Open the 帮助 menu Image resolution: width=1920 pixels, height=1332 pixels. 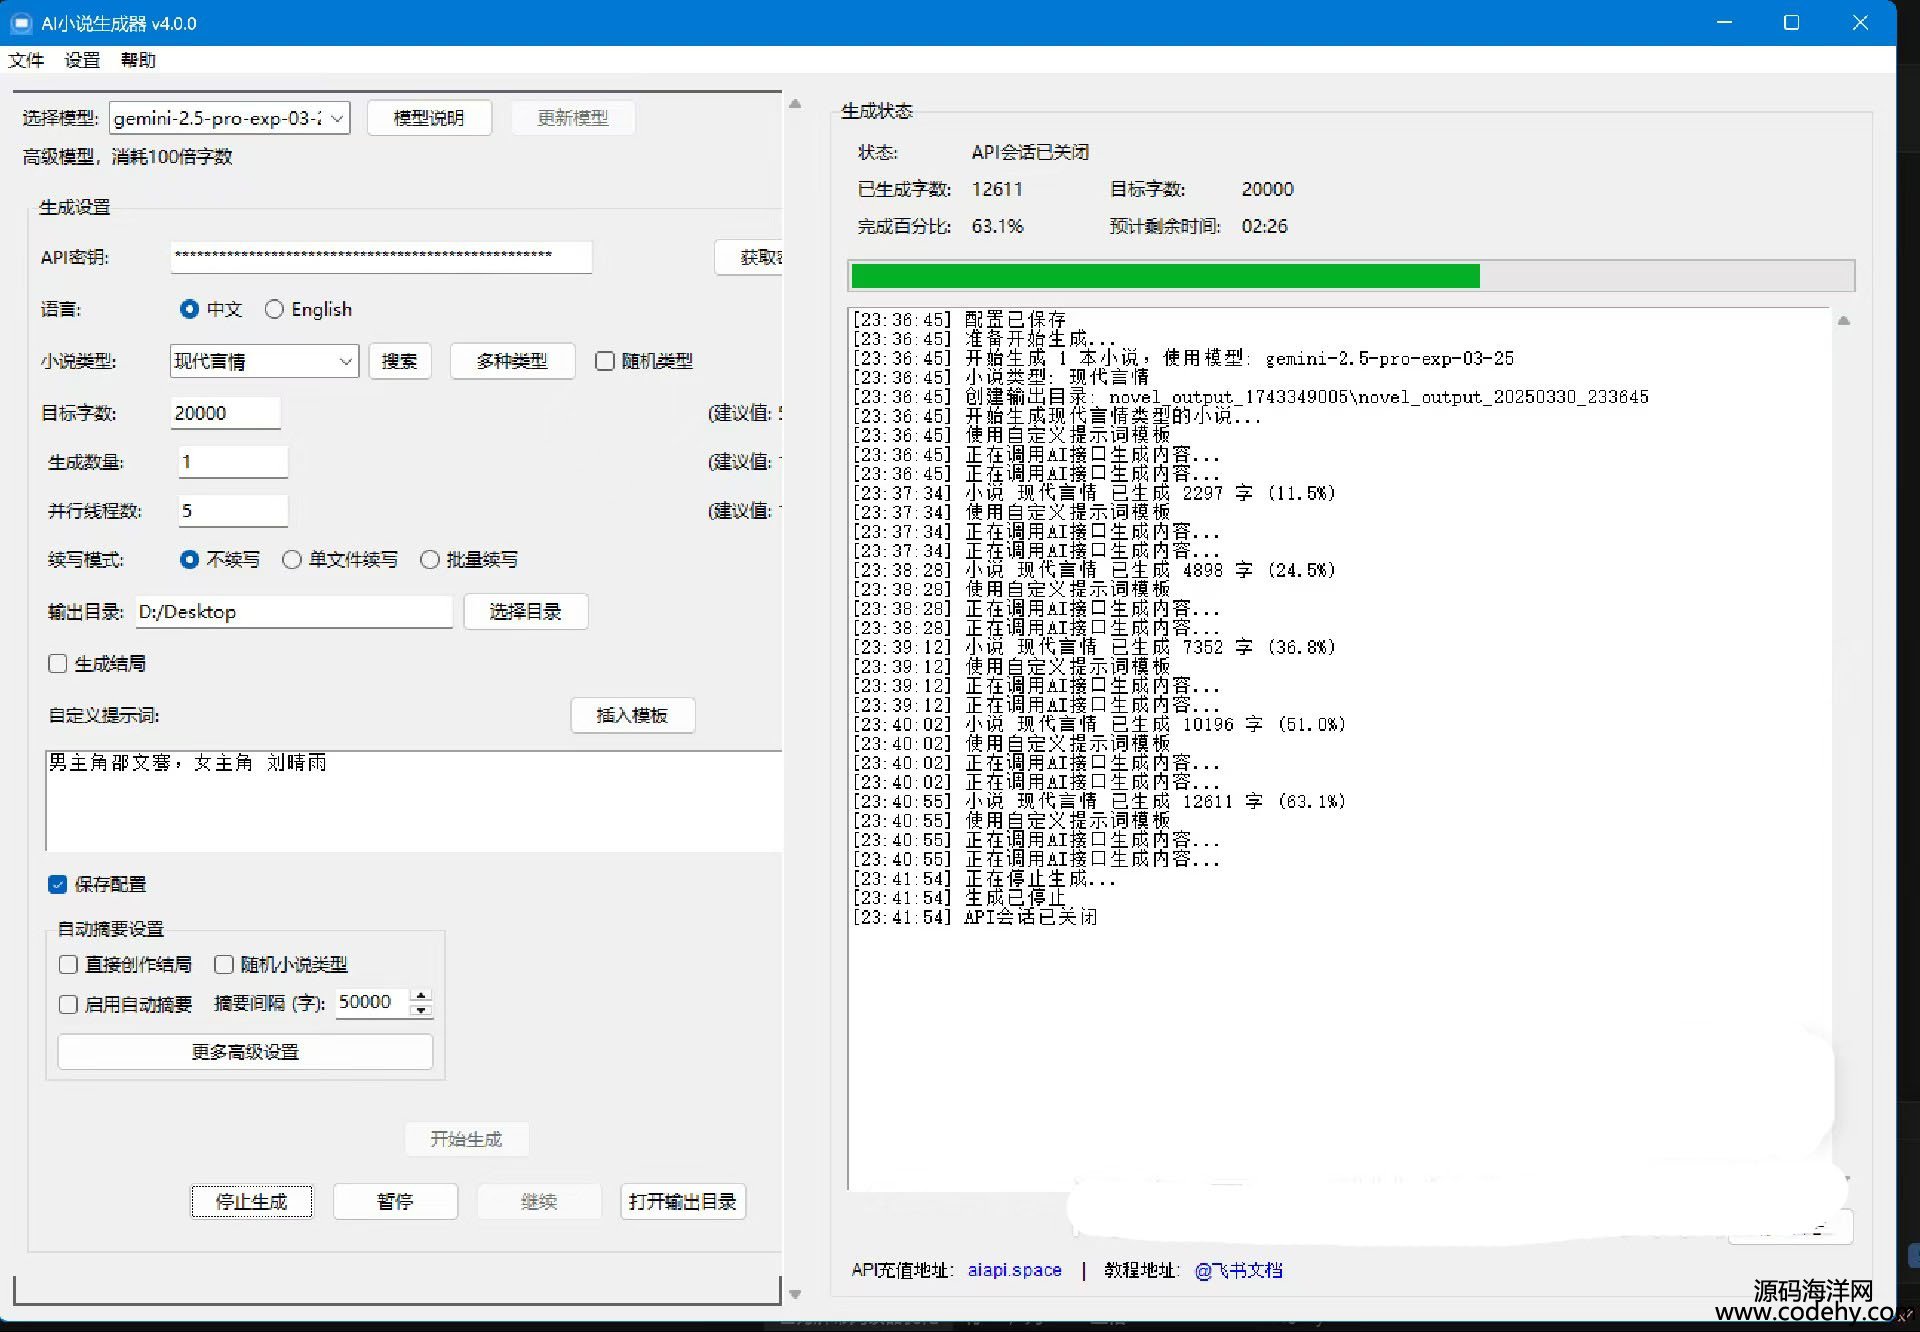(x=138, y=60)
